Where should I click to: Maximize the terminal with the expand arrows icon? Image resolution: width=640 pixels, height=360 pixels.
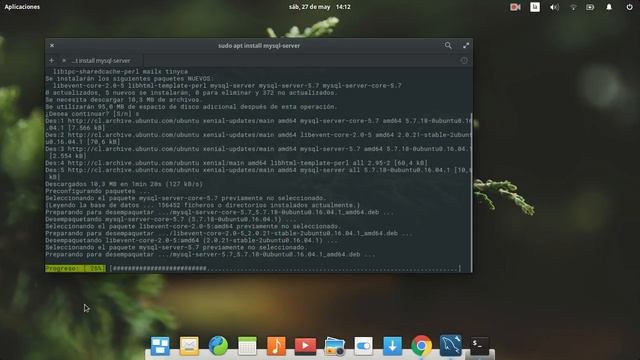(x=466, y=45)
